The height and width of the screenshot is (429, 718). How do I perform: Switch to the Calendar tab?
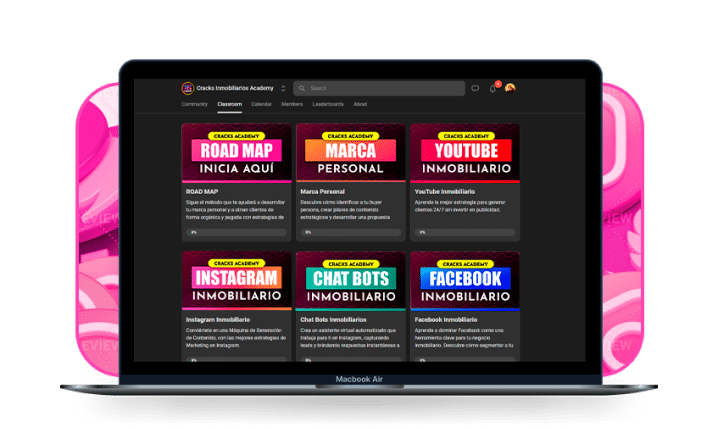(x=261, y=104)
